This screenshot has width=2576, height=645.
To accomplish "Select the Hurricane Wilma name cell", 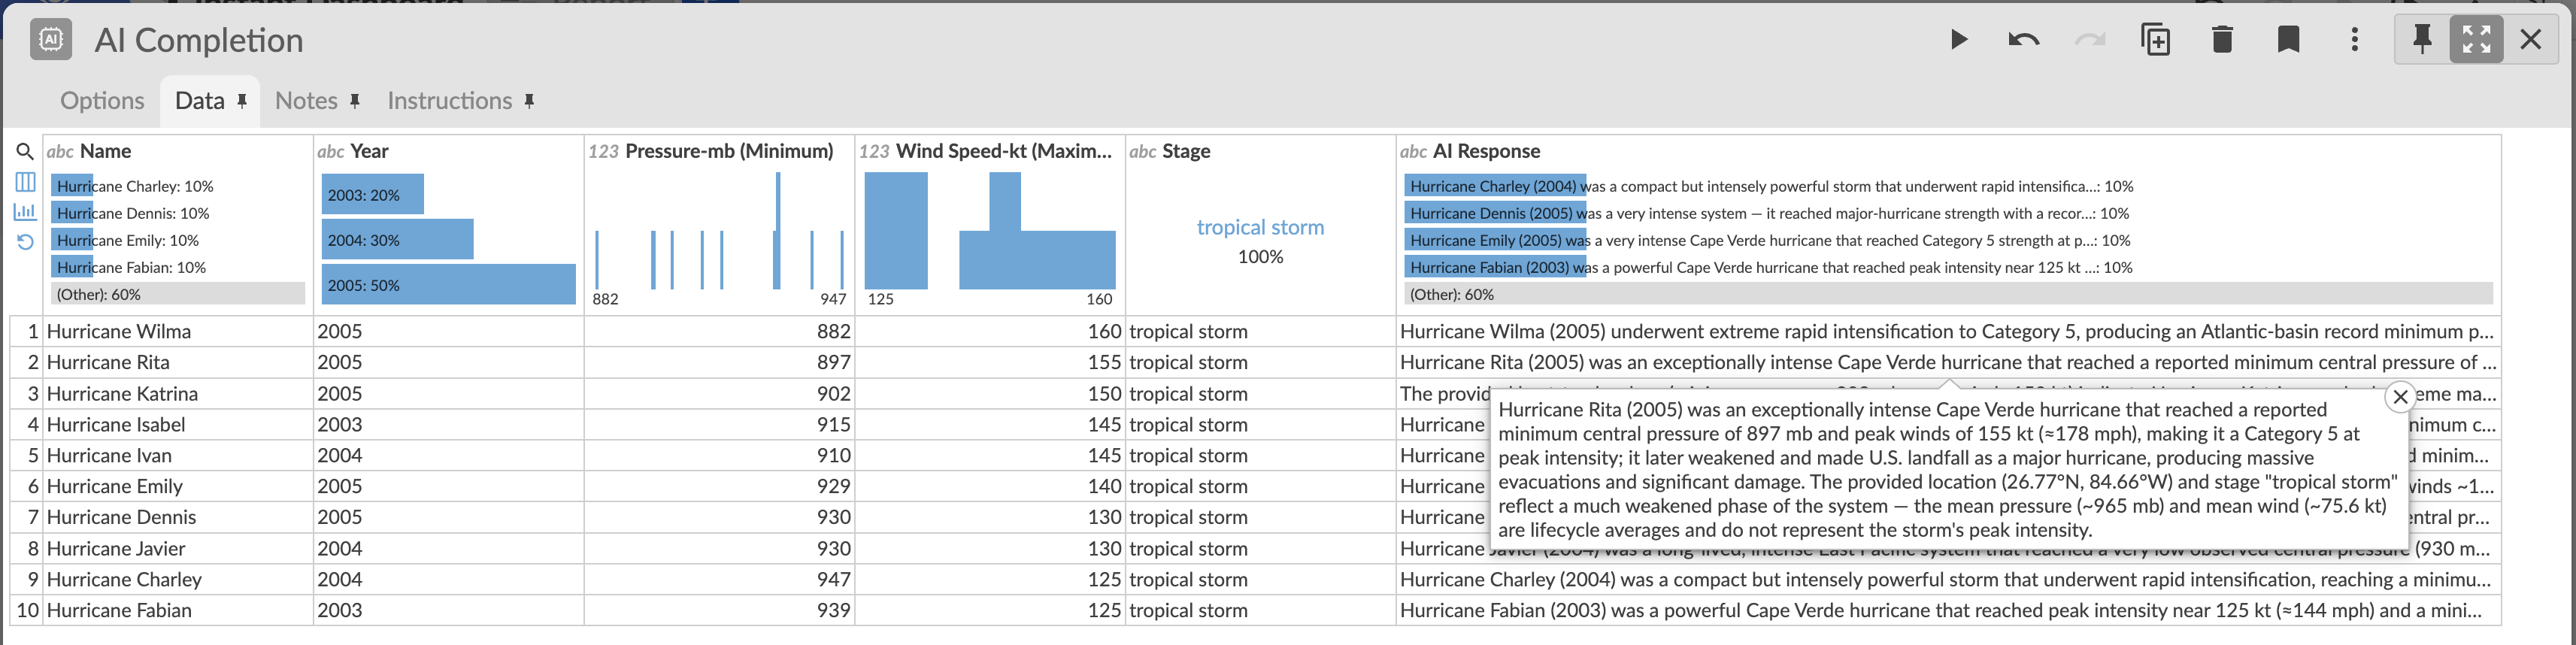I will click(178, 331).
